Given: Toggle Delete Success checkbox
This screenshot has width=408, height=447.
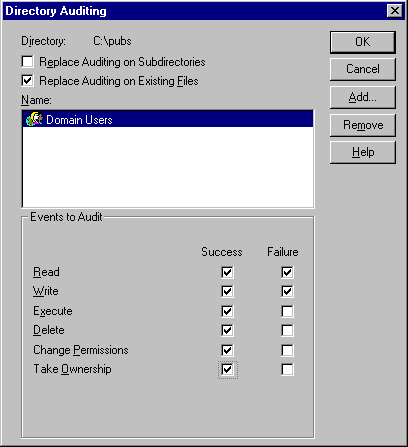Looking at the screenshot, I should [227, 330].
